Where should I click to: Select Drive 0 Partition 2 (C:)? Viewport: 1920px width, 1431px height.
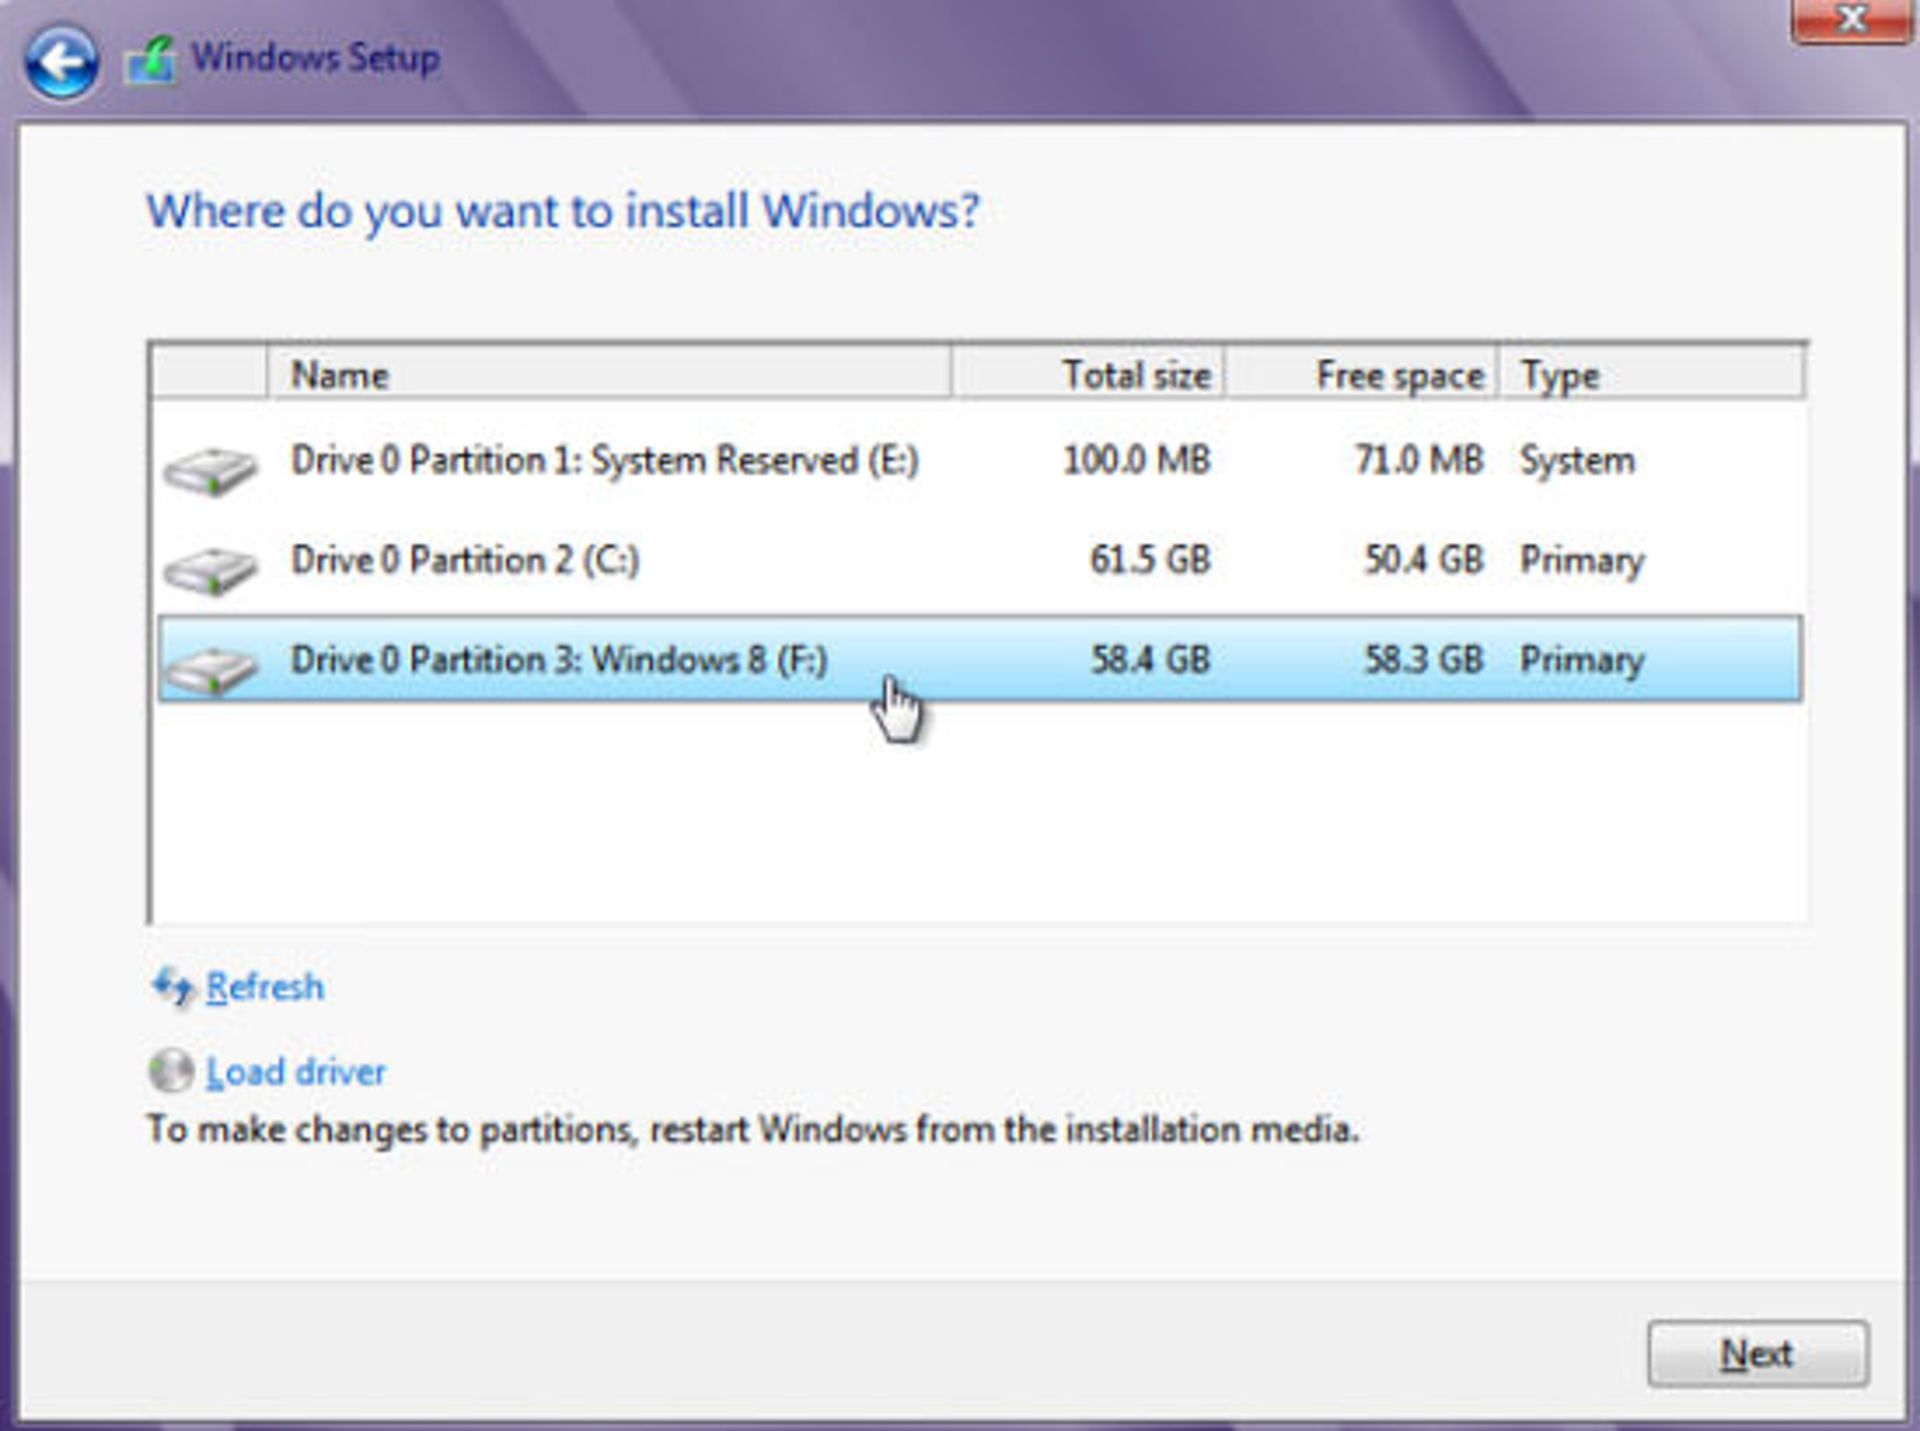coord(980,560)
